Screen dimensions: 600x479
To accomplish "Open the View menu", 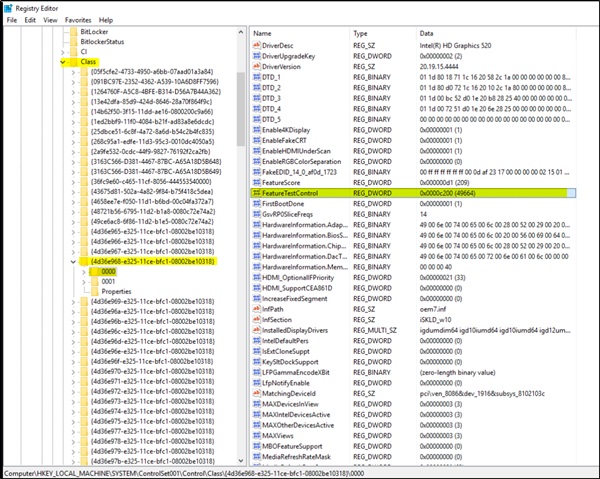I will click(50, 20).
